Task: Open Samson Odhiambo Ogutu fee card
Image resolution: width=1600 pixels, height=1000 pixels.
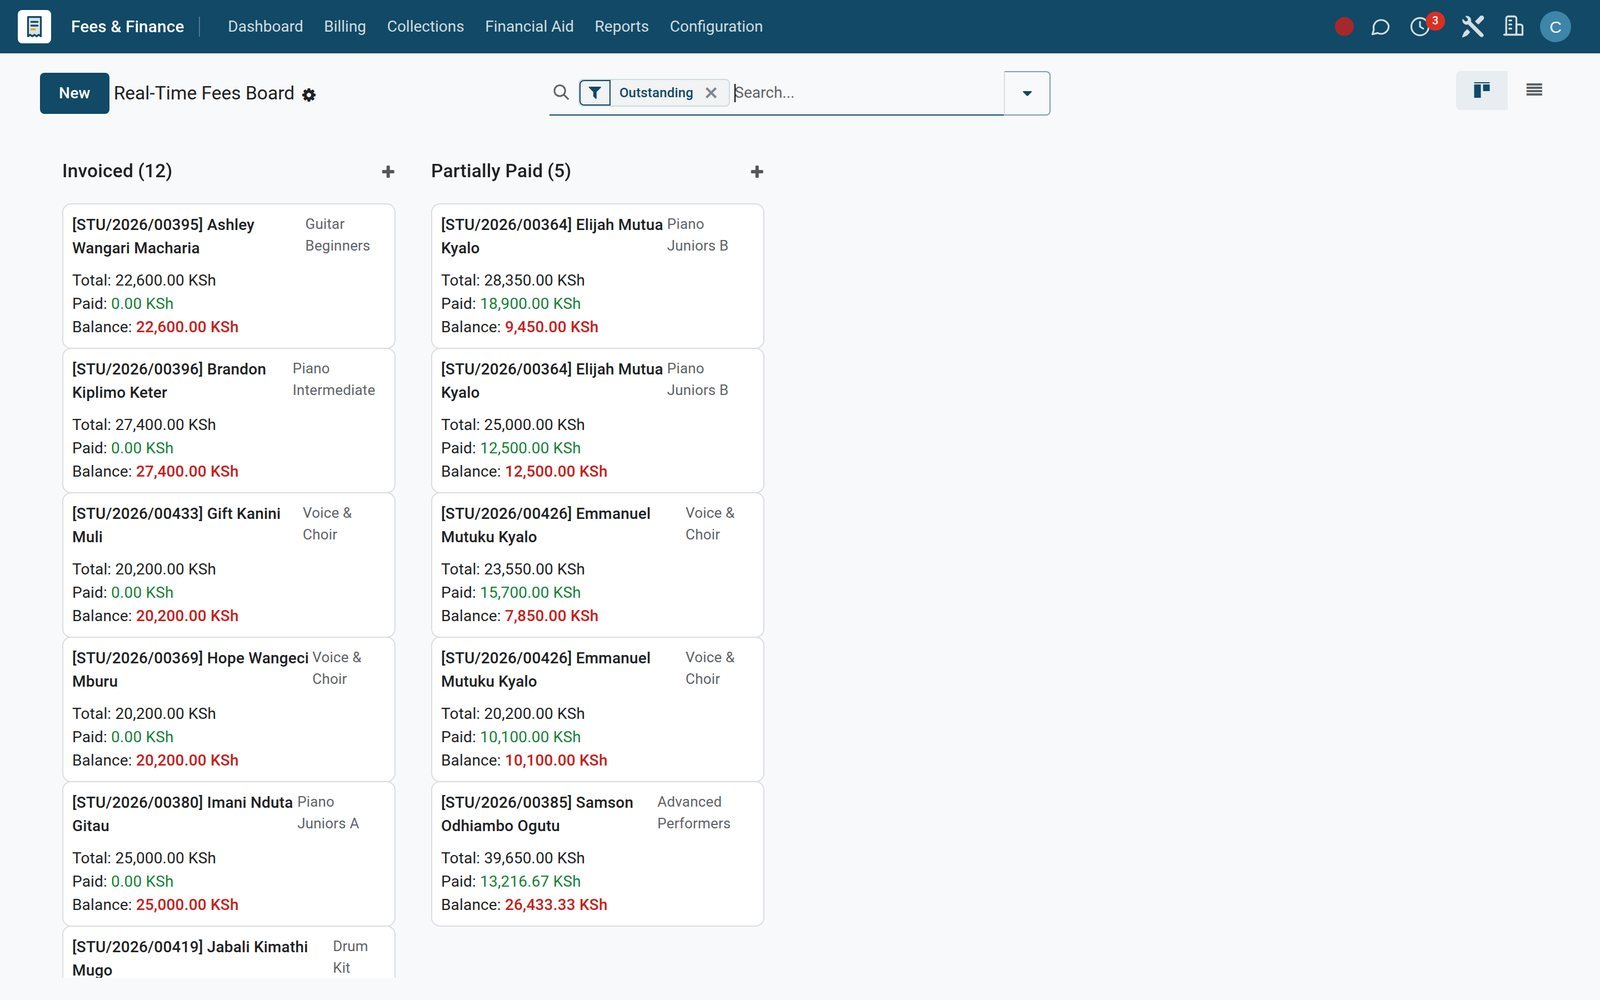Action: [597, 854]
